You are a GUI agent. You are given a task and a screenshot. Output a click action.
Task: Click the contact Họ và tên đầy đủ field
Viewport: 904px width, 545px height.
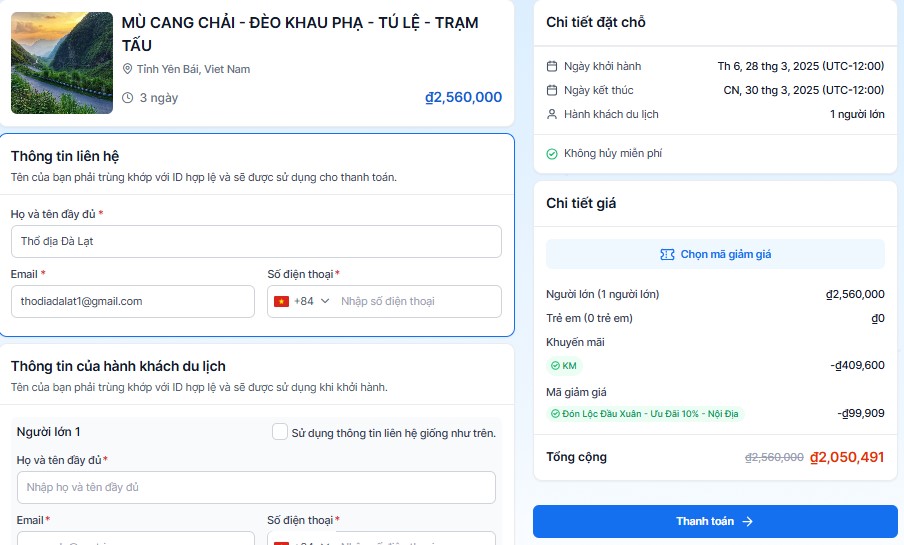click(256, 241)
